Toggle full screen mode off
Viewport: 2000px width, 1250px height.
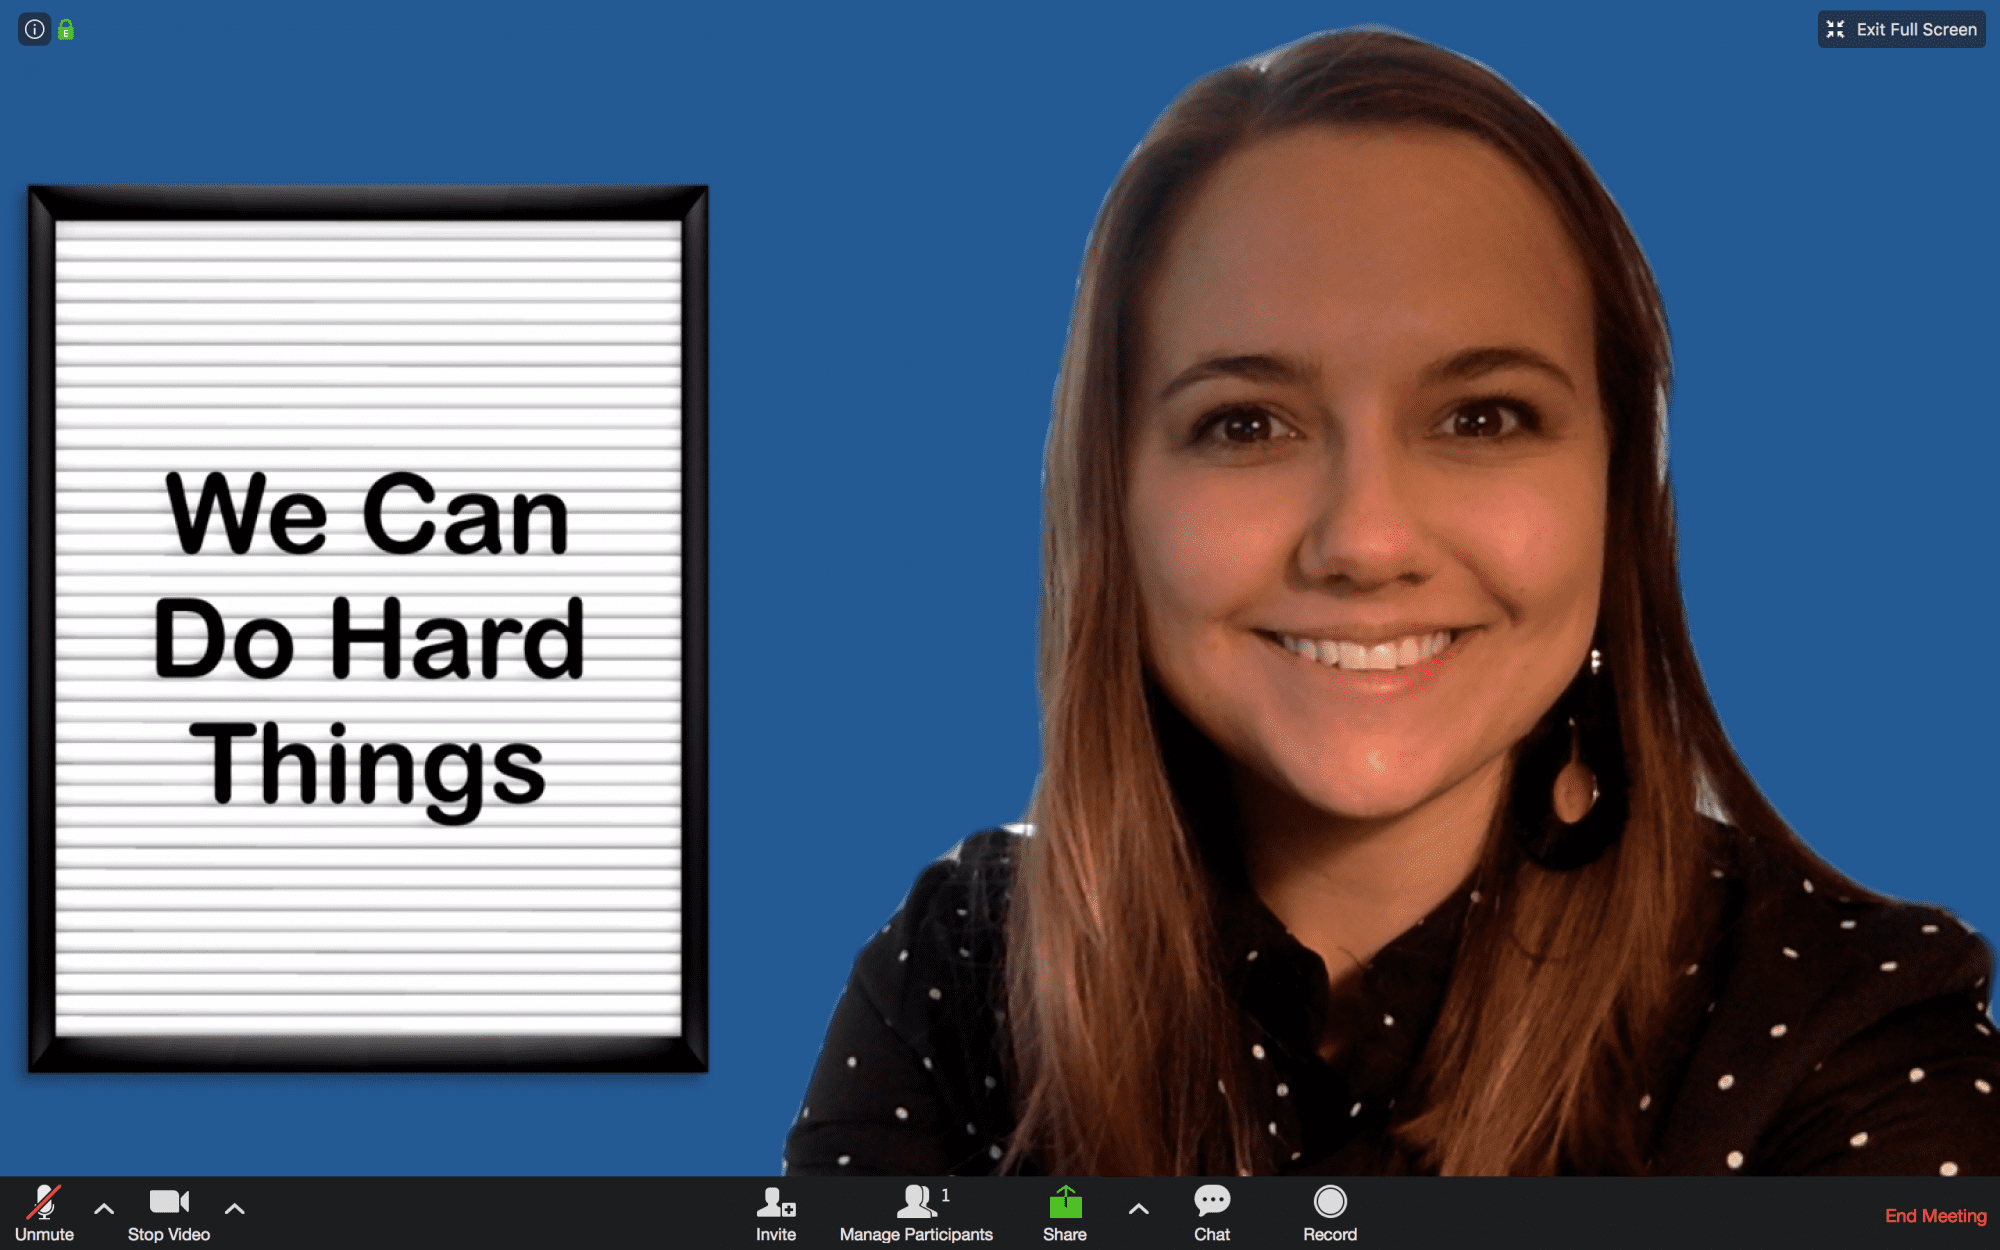tap(1900, 29)
